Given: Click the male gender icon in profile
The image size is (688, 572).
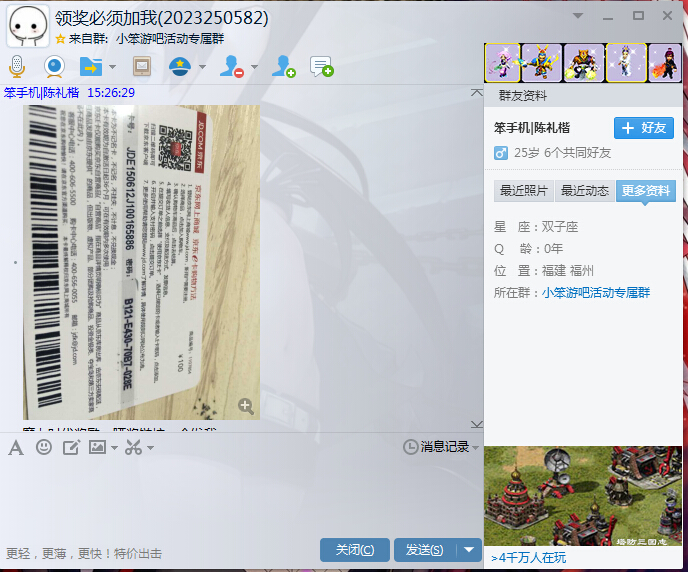Looking at the screenshot, I should (x=501, y=153).
